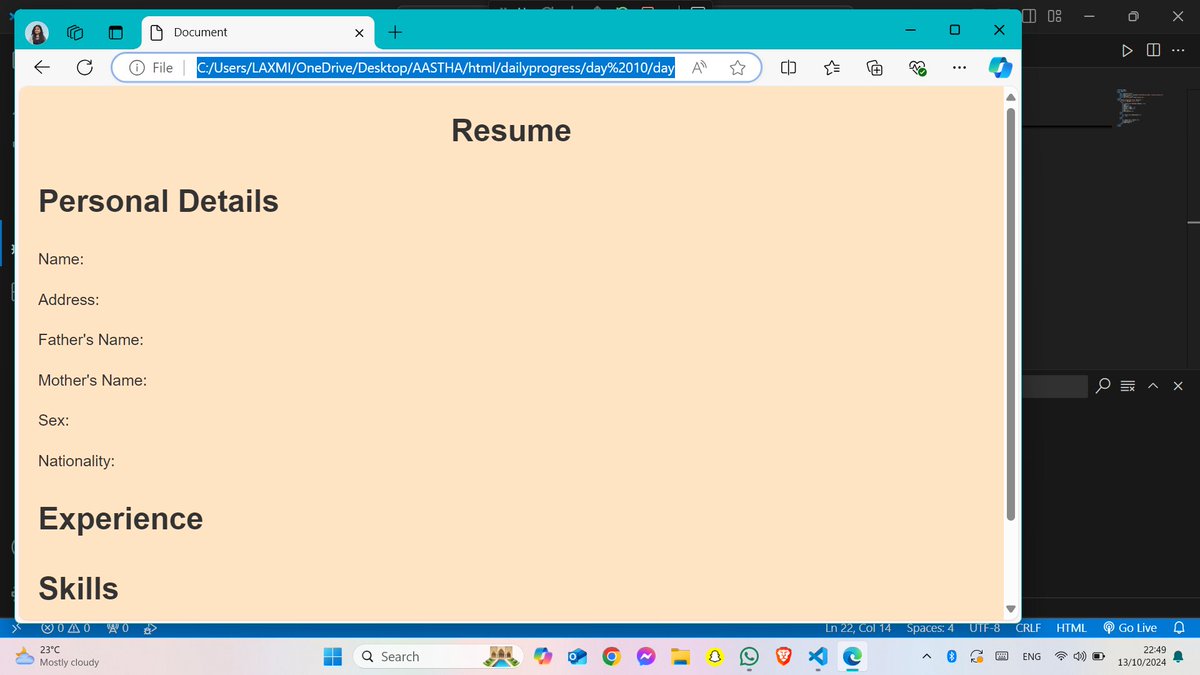1200x675 pixels.
Task: Click the search icon in VS Code panel
Action: point(1103,386)
